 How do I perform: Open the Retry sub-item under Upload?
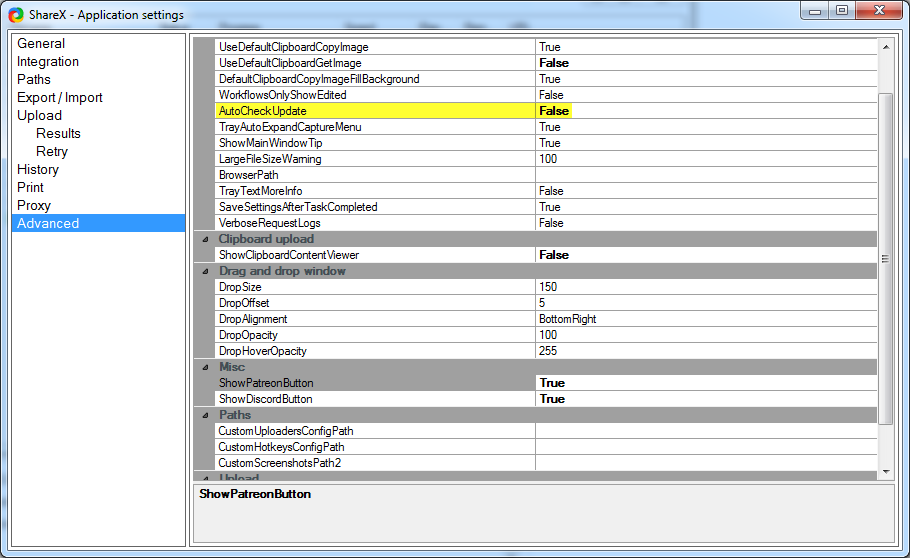pyautogui.click(x=52, y=152)
